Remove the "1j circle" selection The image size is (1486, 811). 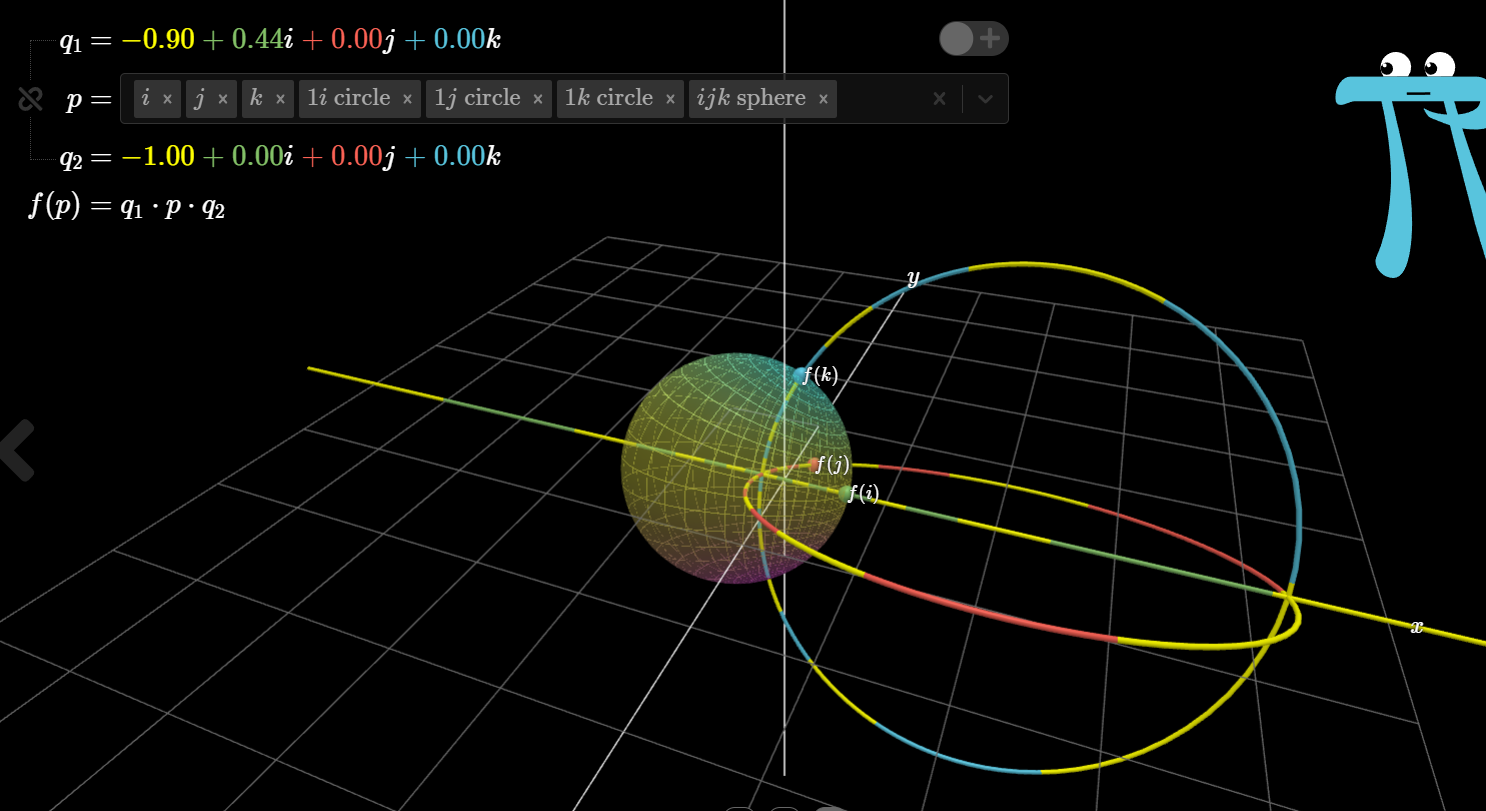(x=538, y=98)
